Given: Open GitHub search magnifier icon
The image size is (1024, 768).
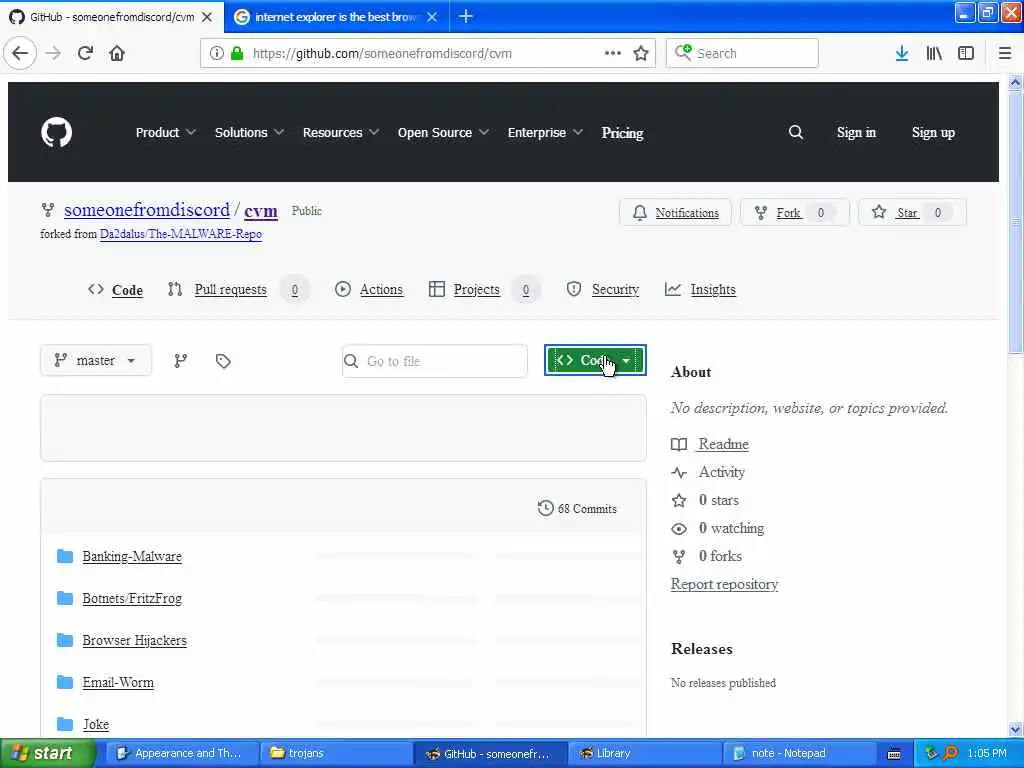Looking at the screenshot, I should (795, 133).
